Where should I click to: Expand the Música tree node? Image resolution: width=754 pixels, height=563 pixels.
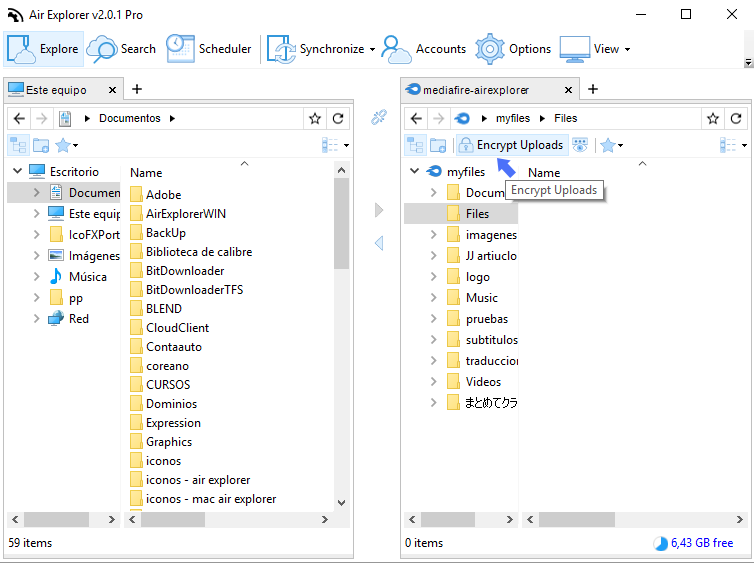(36, 276)
